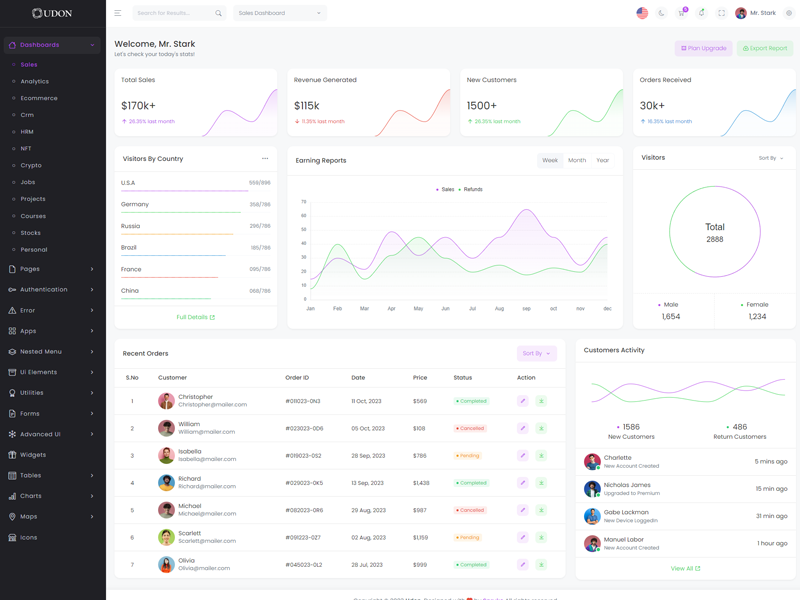This screenshot has width=800, height=600.
Task: Select Analytics in the Dashboards submenu
Action: pyautogui.click(x=34, y=82)
